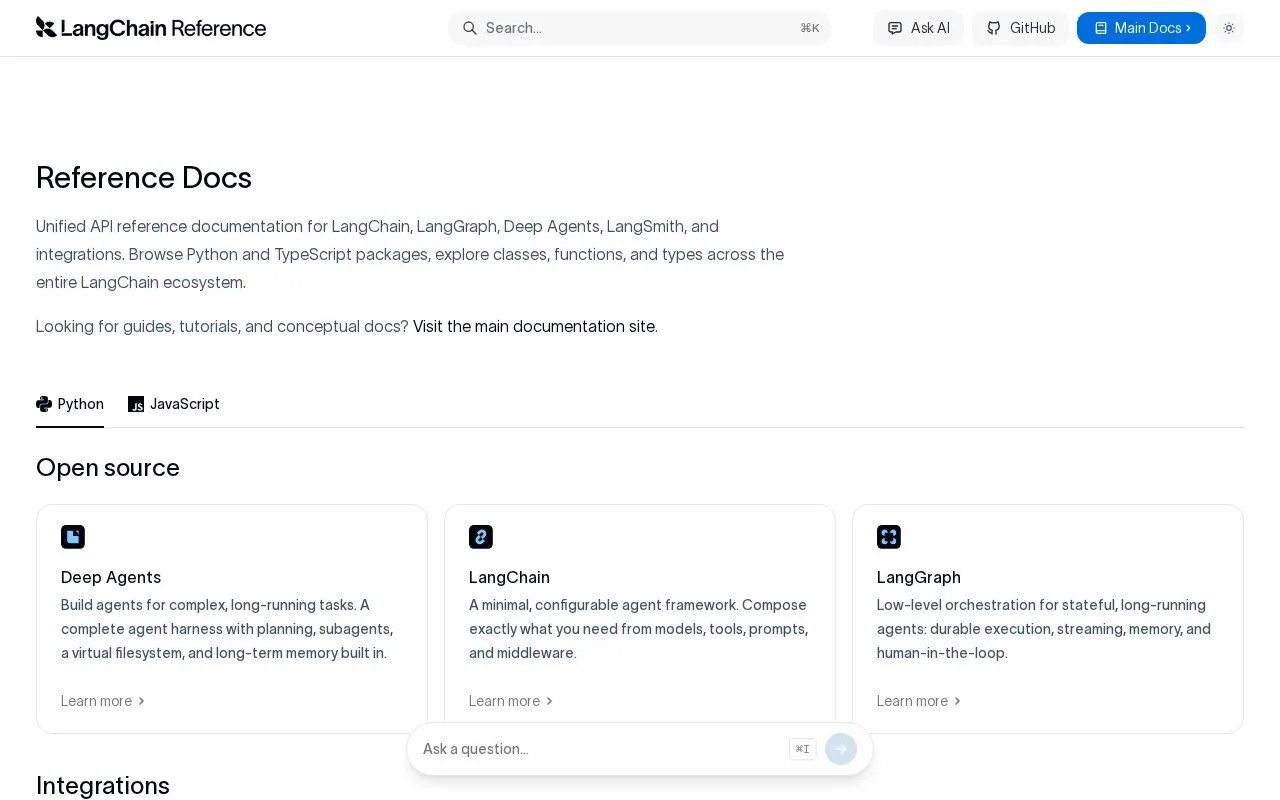Switch to the JavaScript tab

(x=174, y=404)
